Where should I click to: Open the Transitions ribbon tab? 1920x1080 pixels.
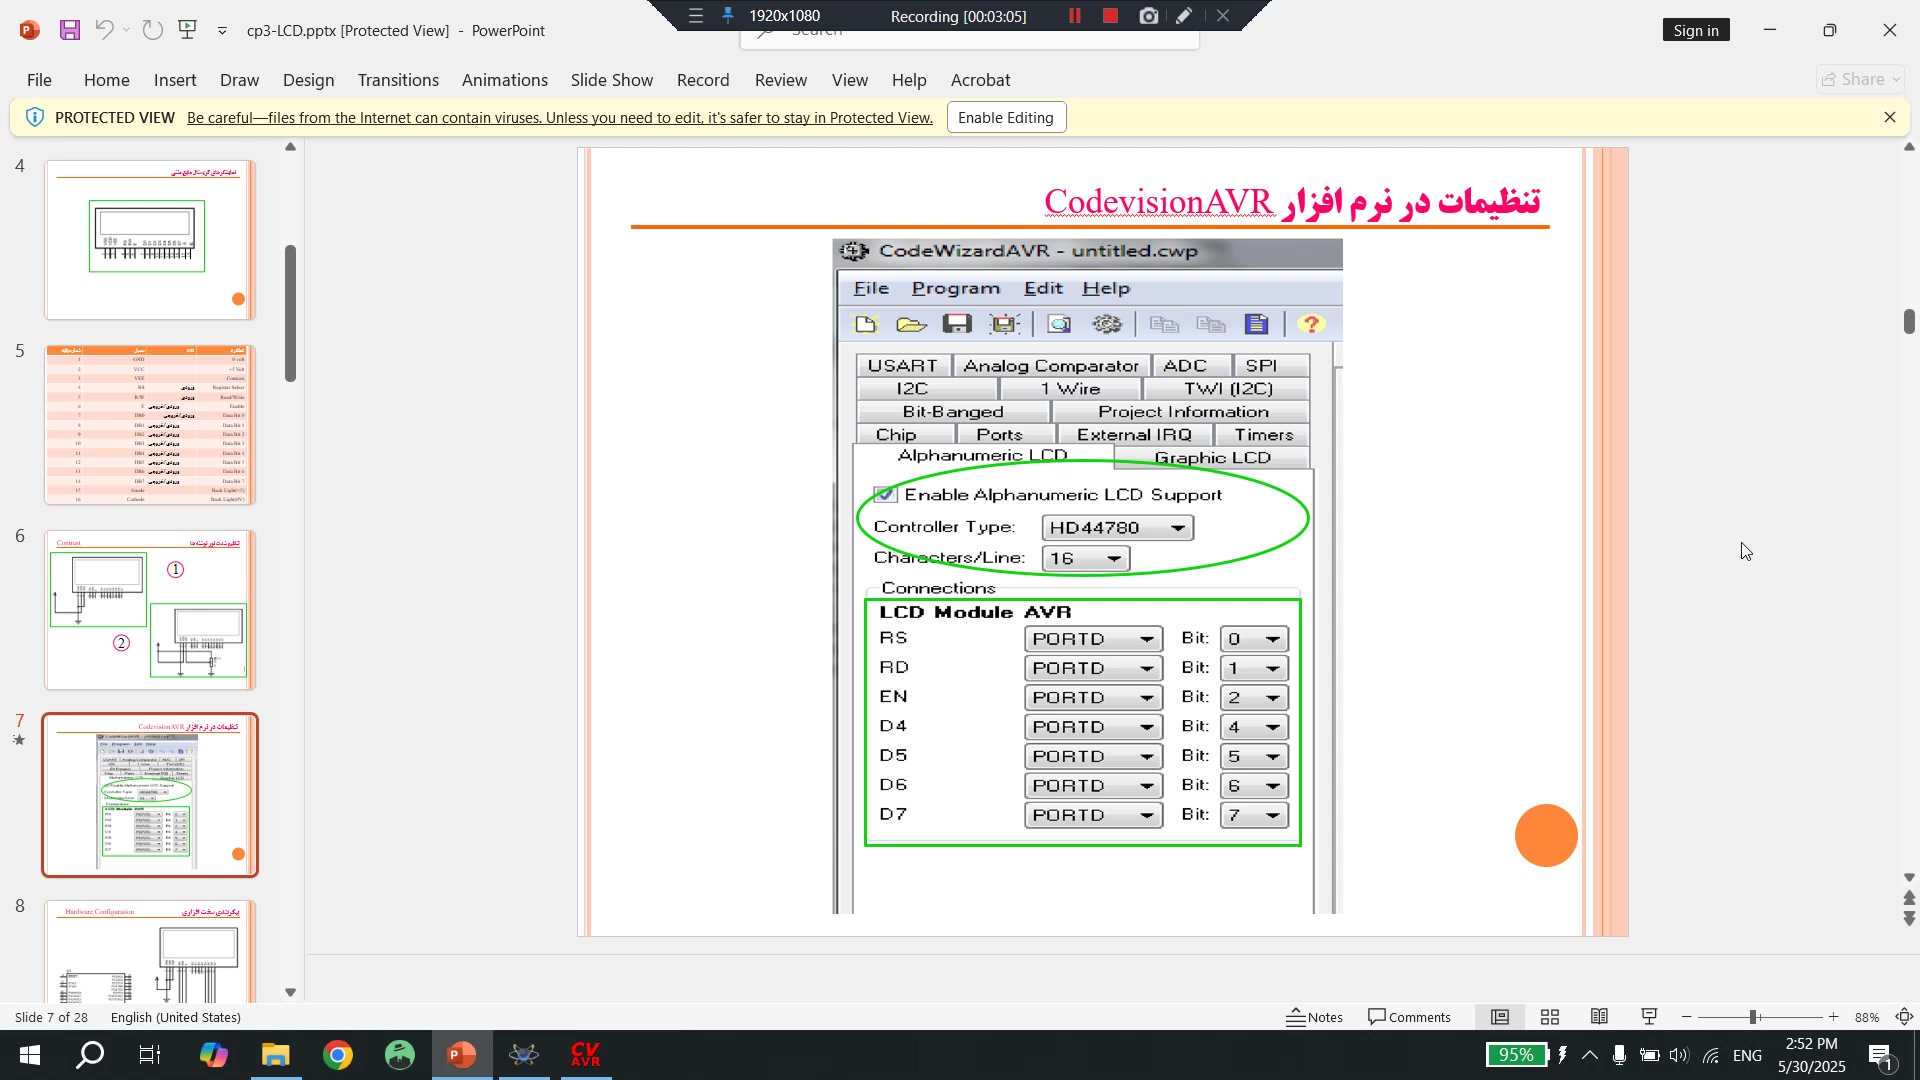(398, 80)
